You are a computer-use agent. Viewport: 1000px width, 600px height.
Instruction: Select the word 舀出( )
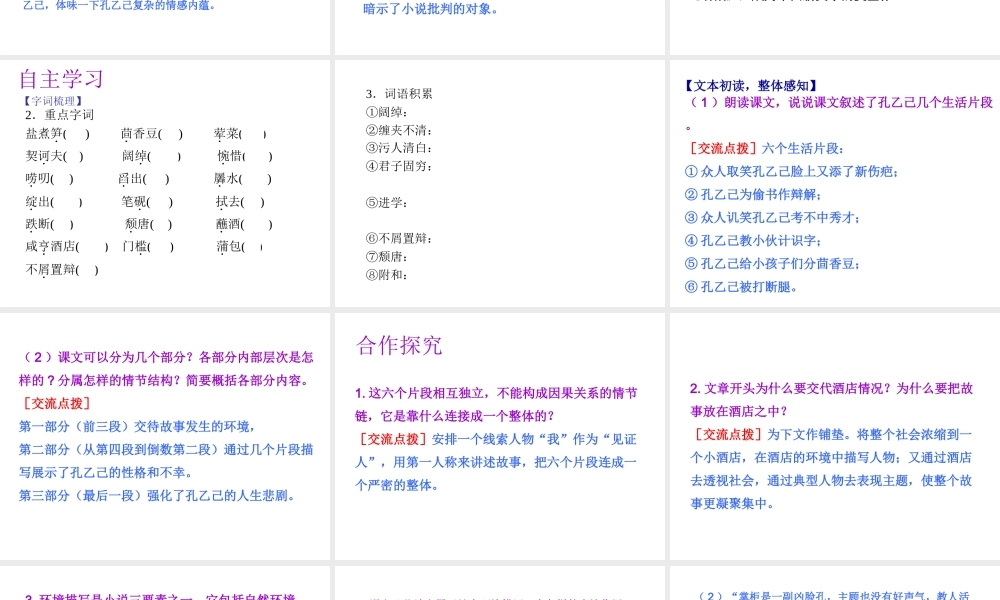coord(143,179)
